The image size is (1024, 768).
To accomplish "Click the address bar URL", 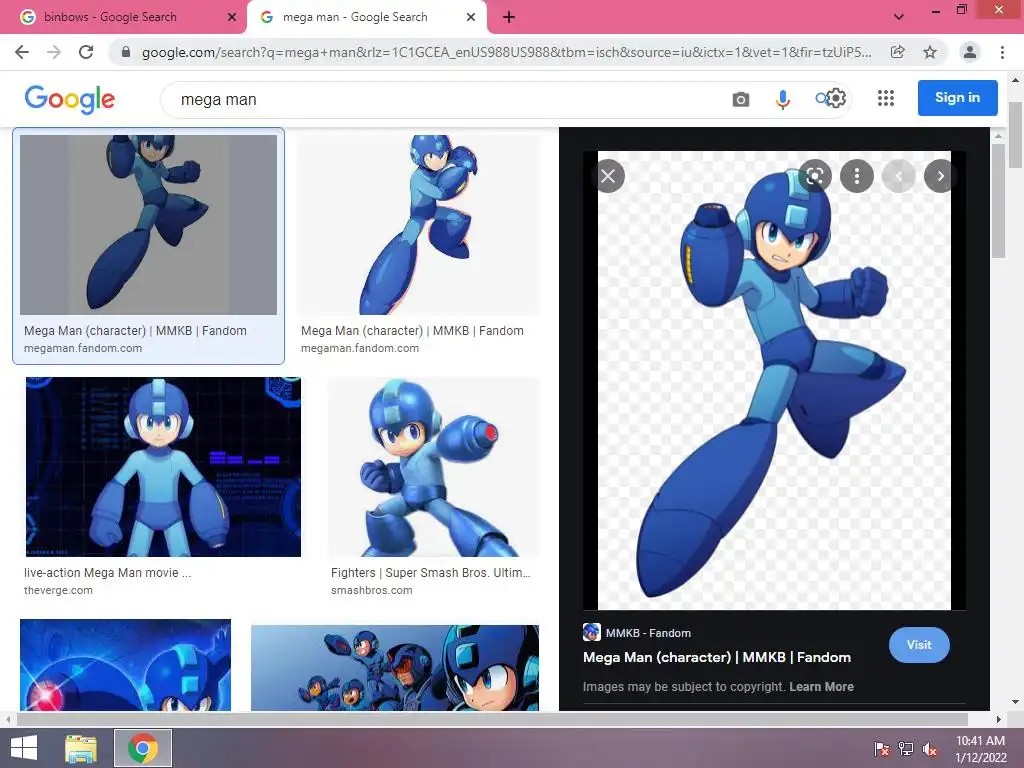I will pos(506,52).
